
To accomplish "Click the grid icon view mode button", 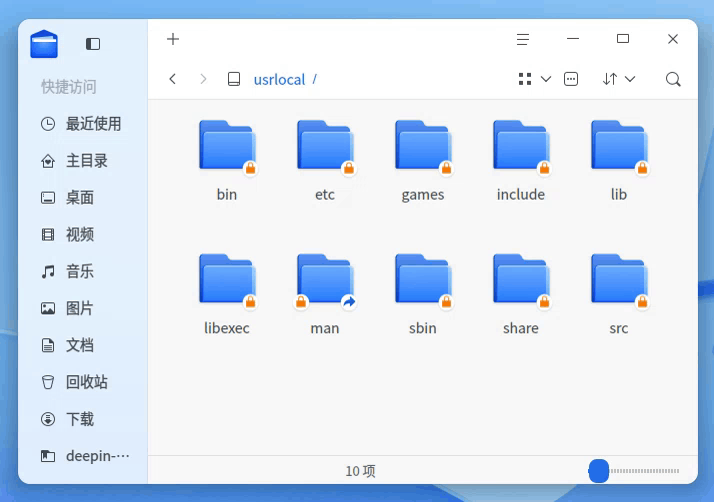I will click(525, 79).
